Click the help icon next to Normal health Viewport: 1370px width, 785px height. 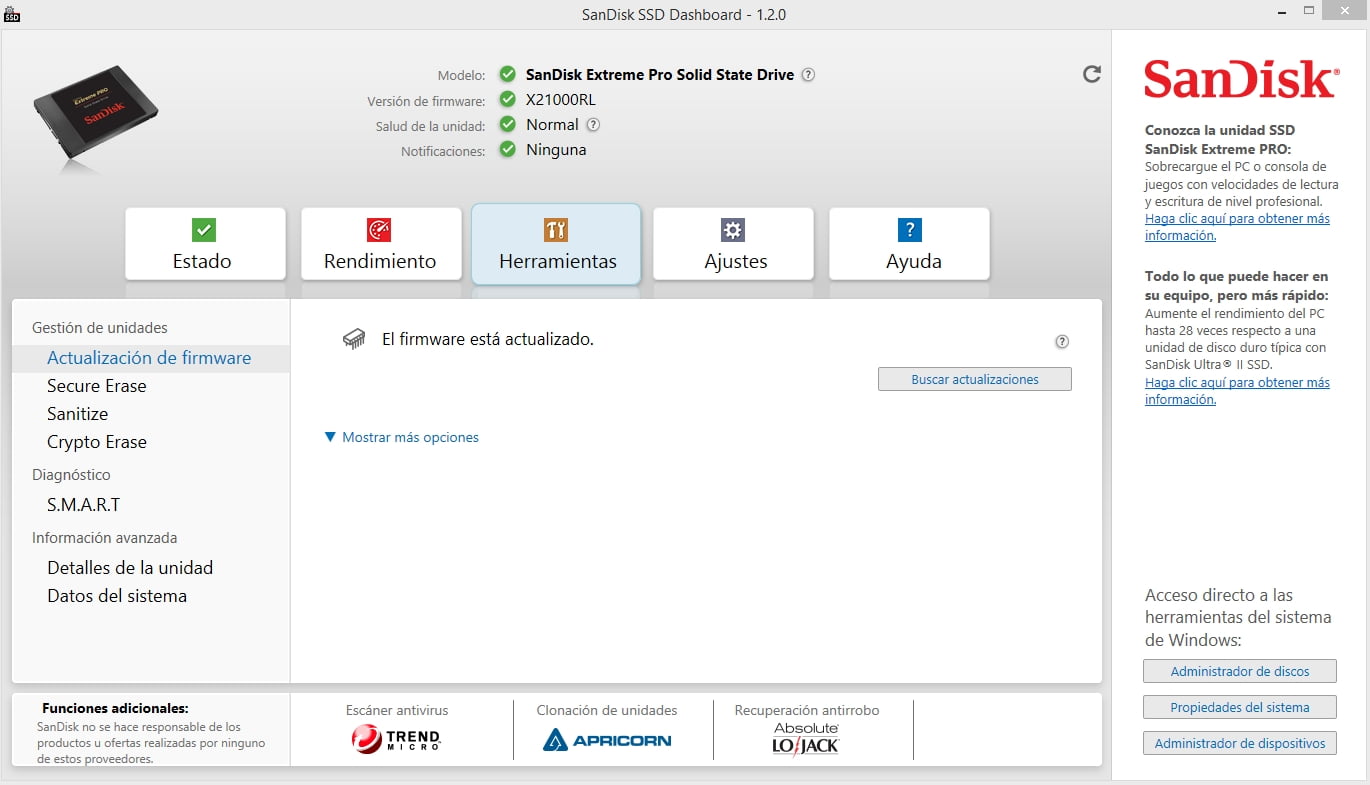593,125
